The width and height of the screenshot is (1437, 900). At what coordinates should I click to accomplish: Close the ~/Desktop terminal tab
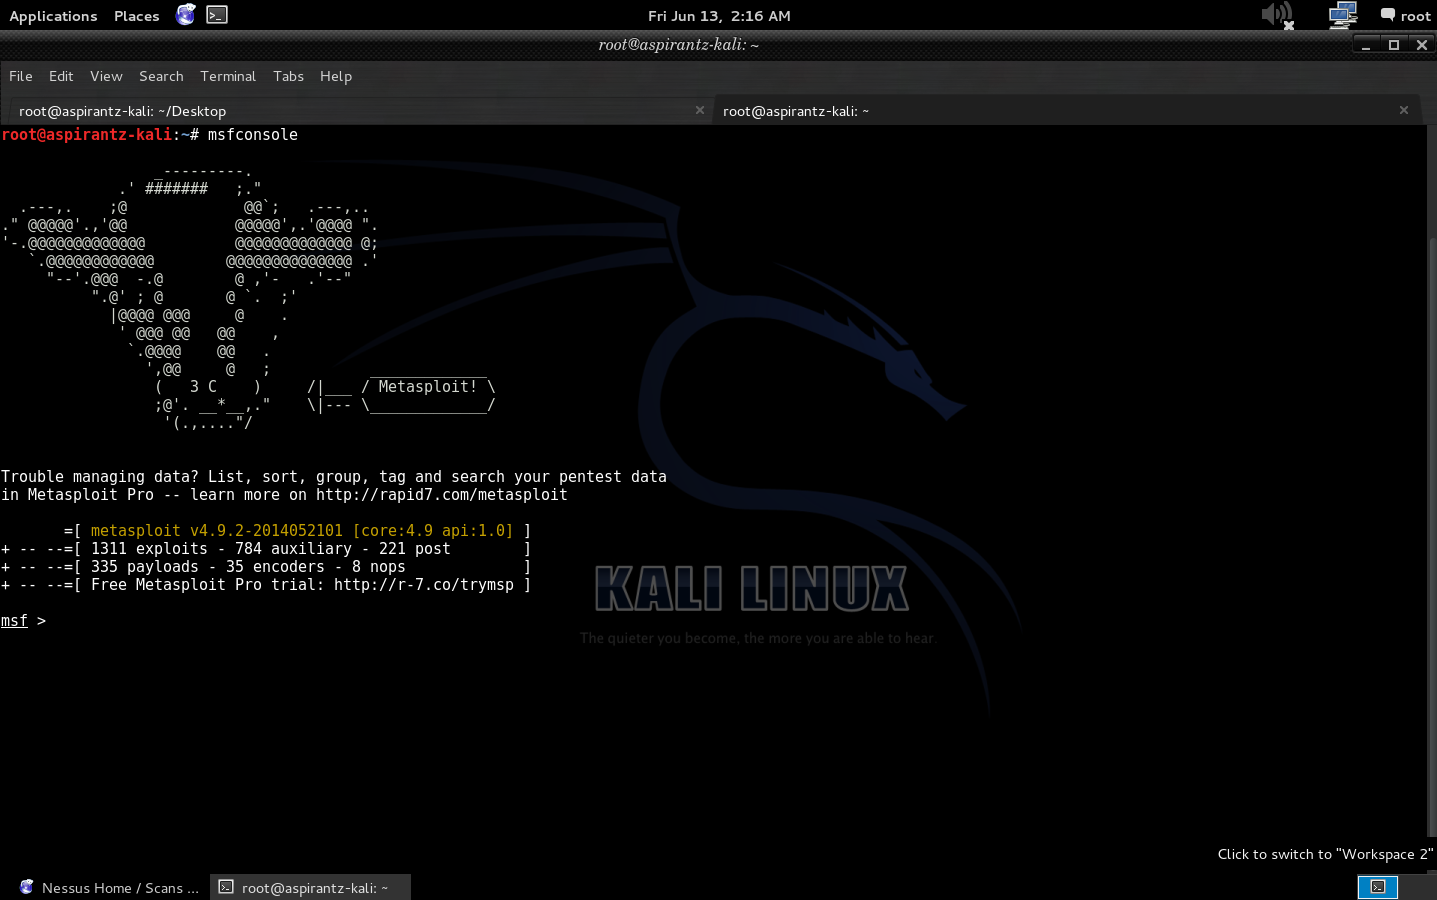[700, 110]
